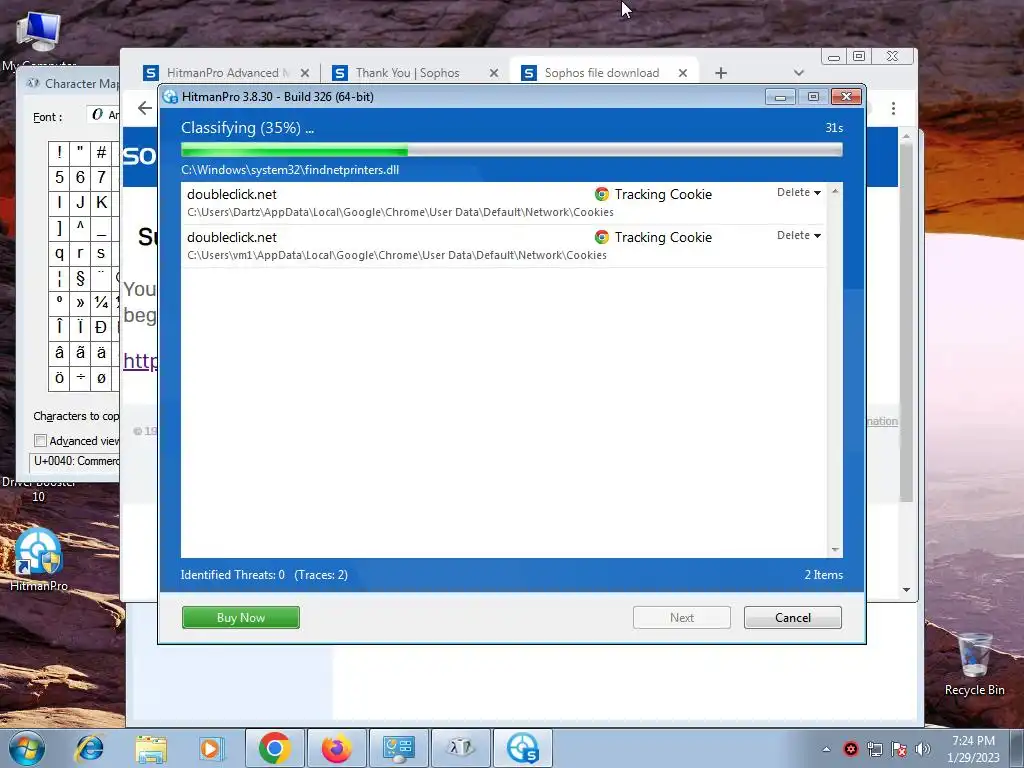Click the http link on Sophos page

point(140,360)
